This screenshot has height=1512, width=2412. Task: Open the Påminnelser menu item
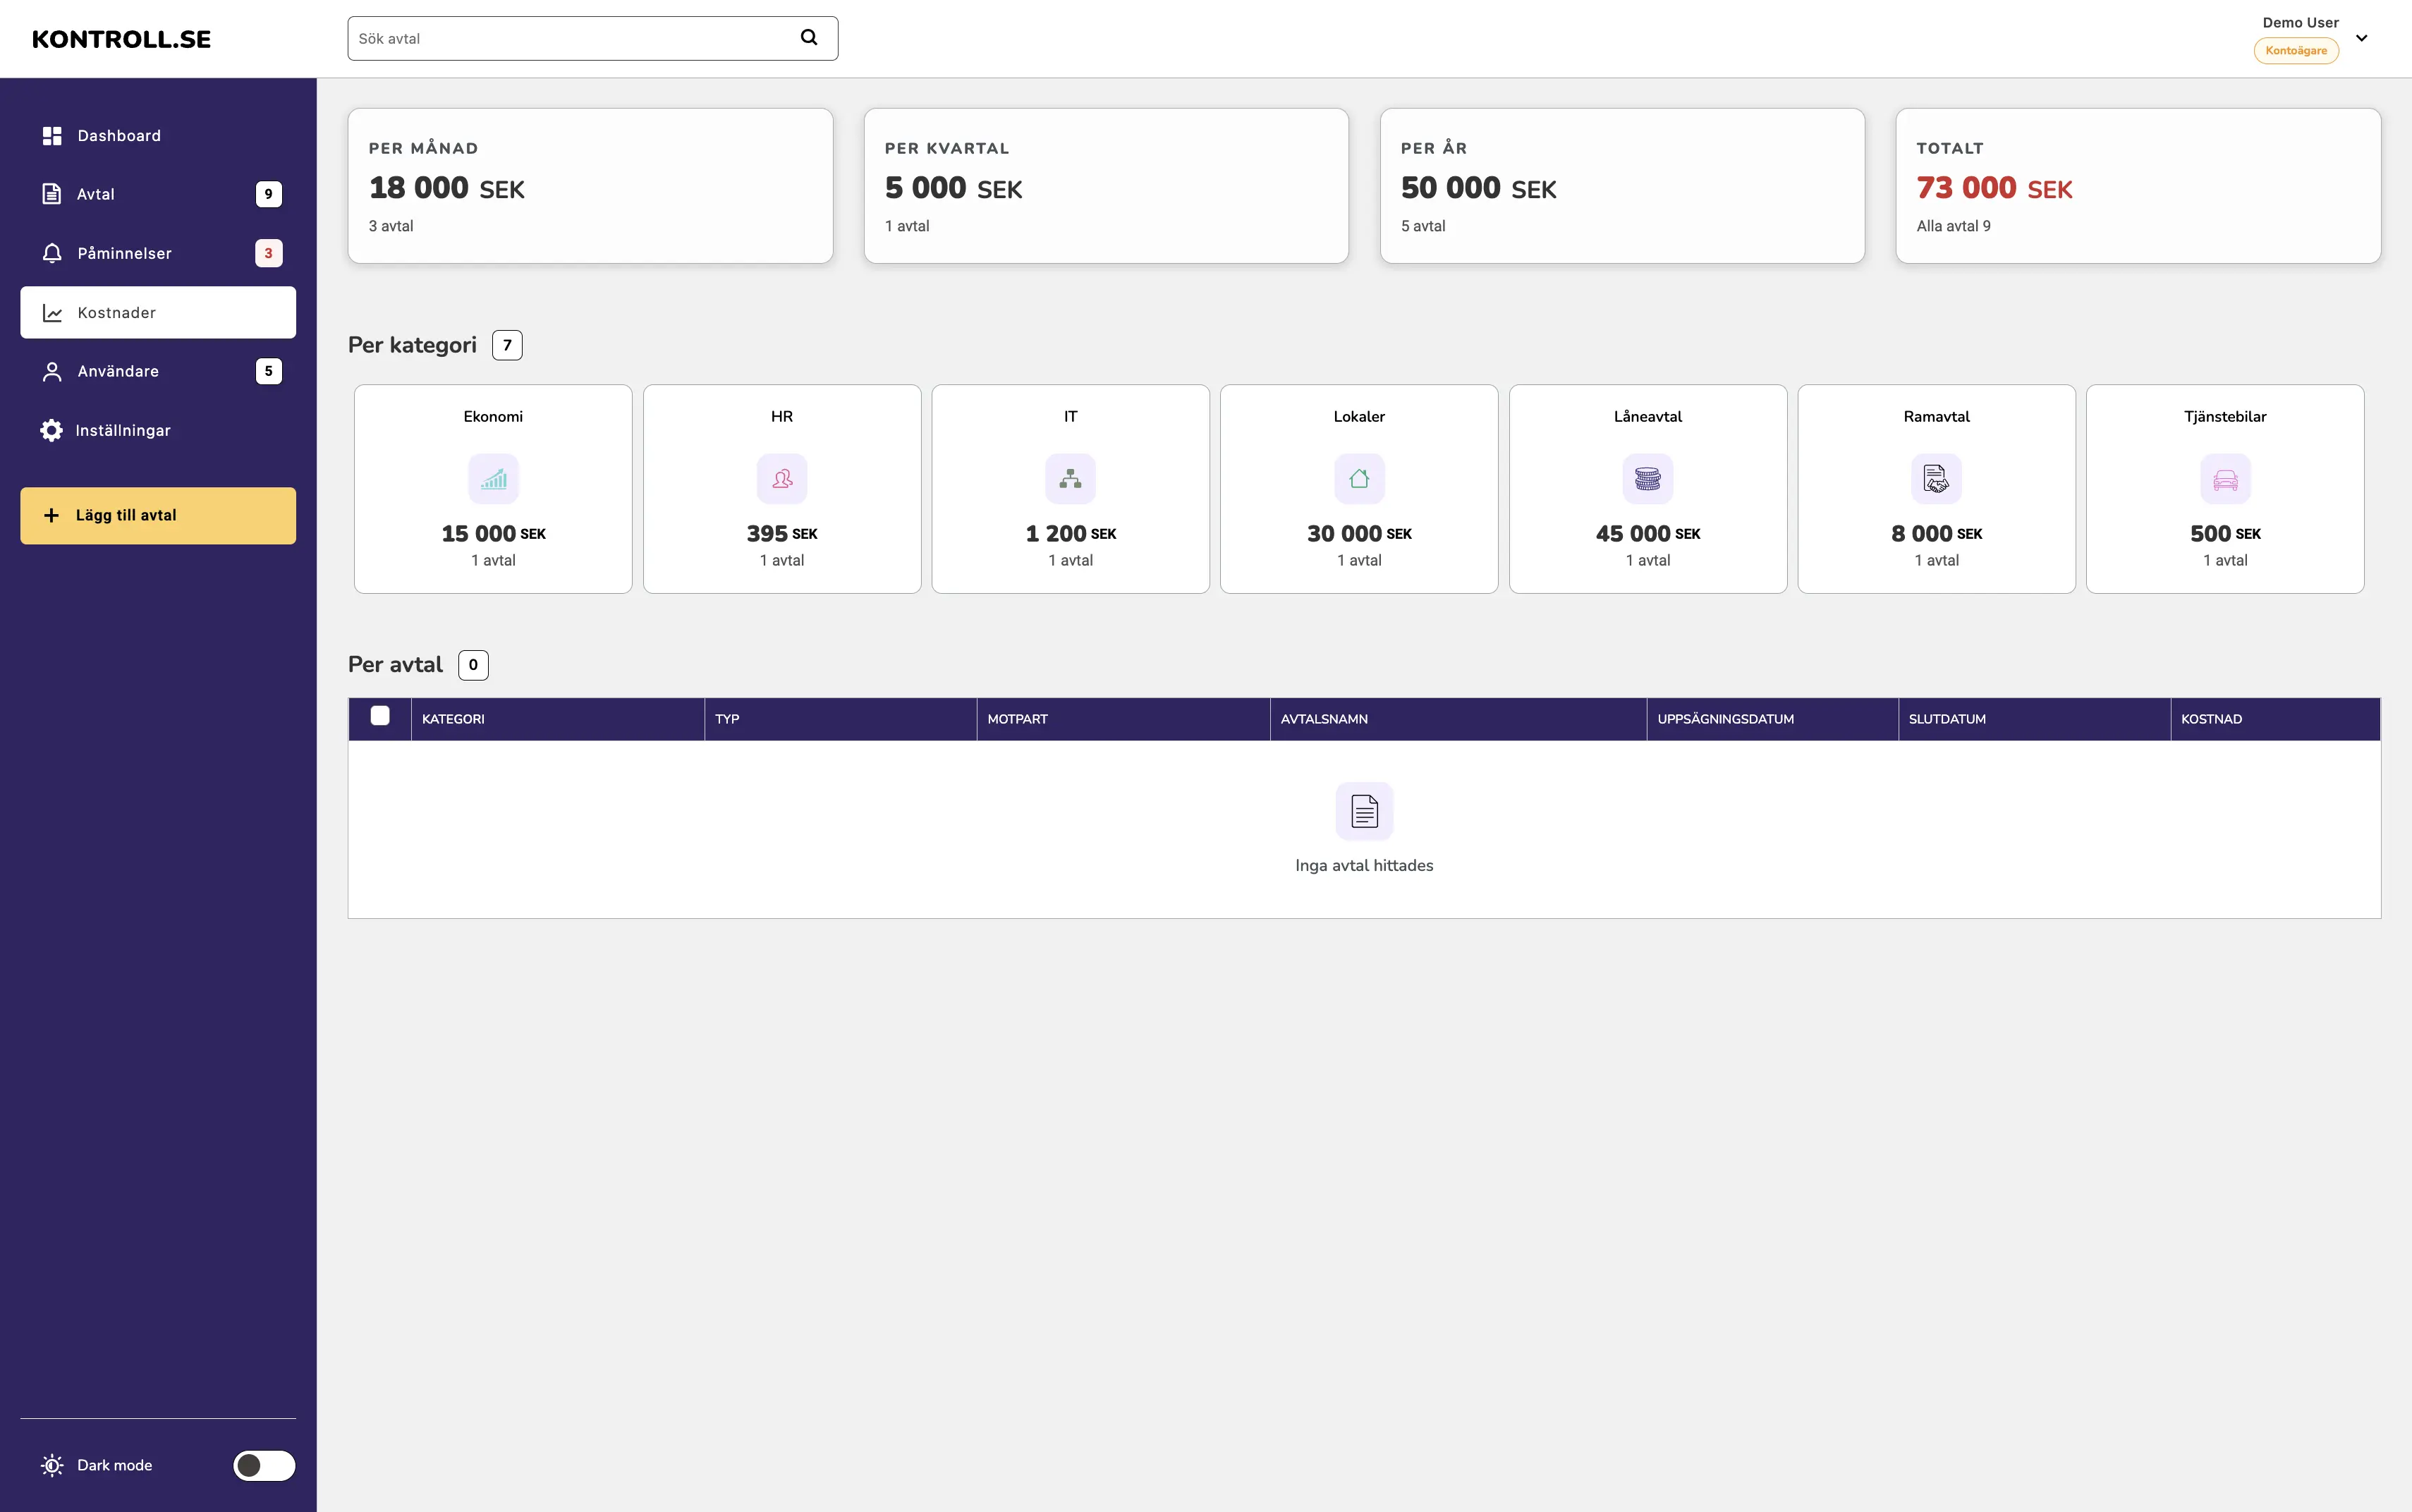158,253
